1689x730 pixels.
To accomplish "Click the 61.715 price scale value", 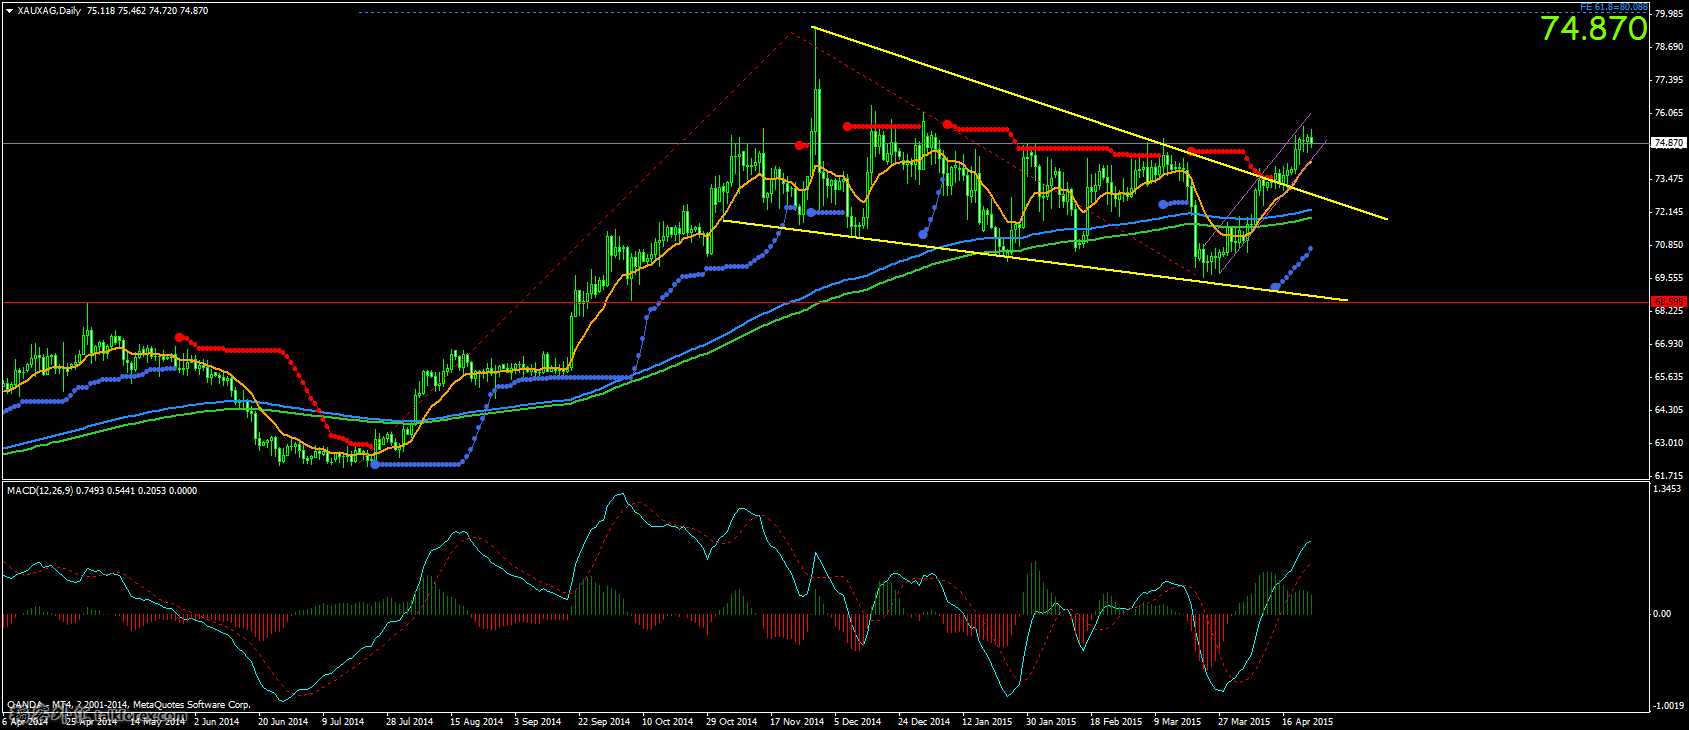I will pos(1668,476).
